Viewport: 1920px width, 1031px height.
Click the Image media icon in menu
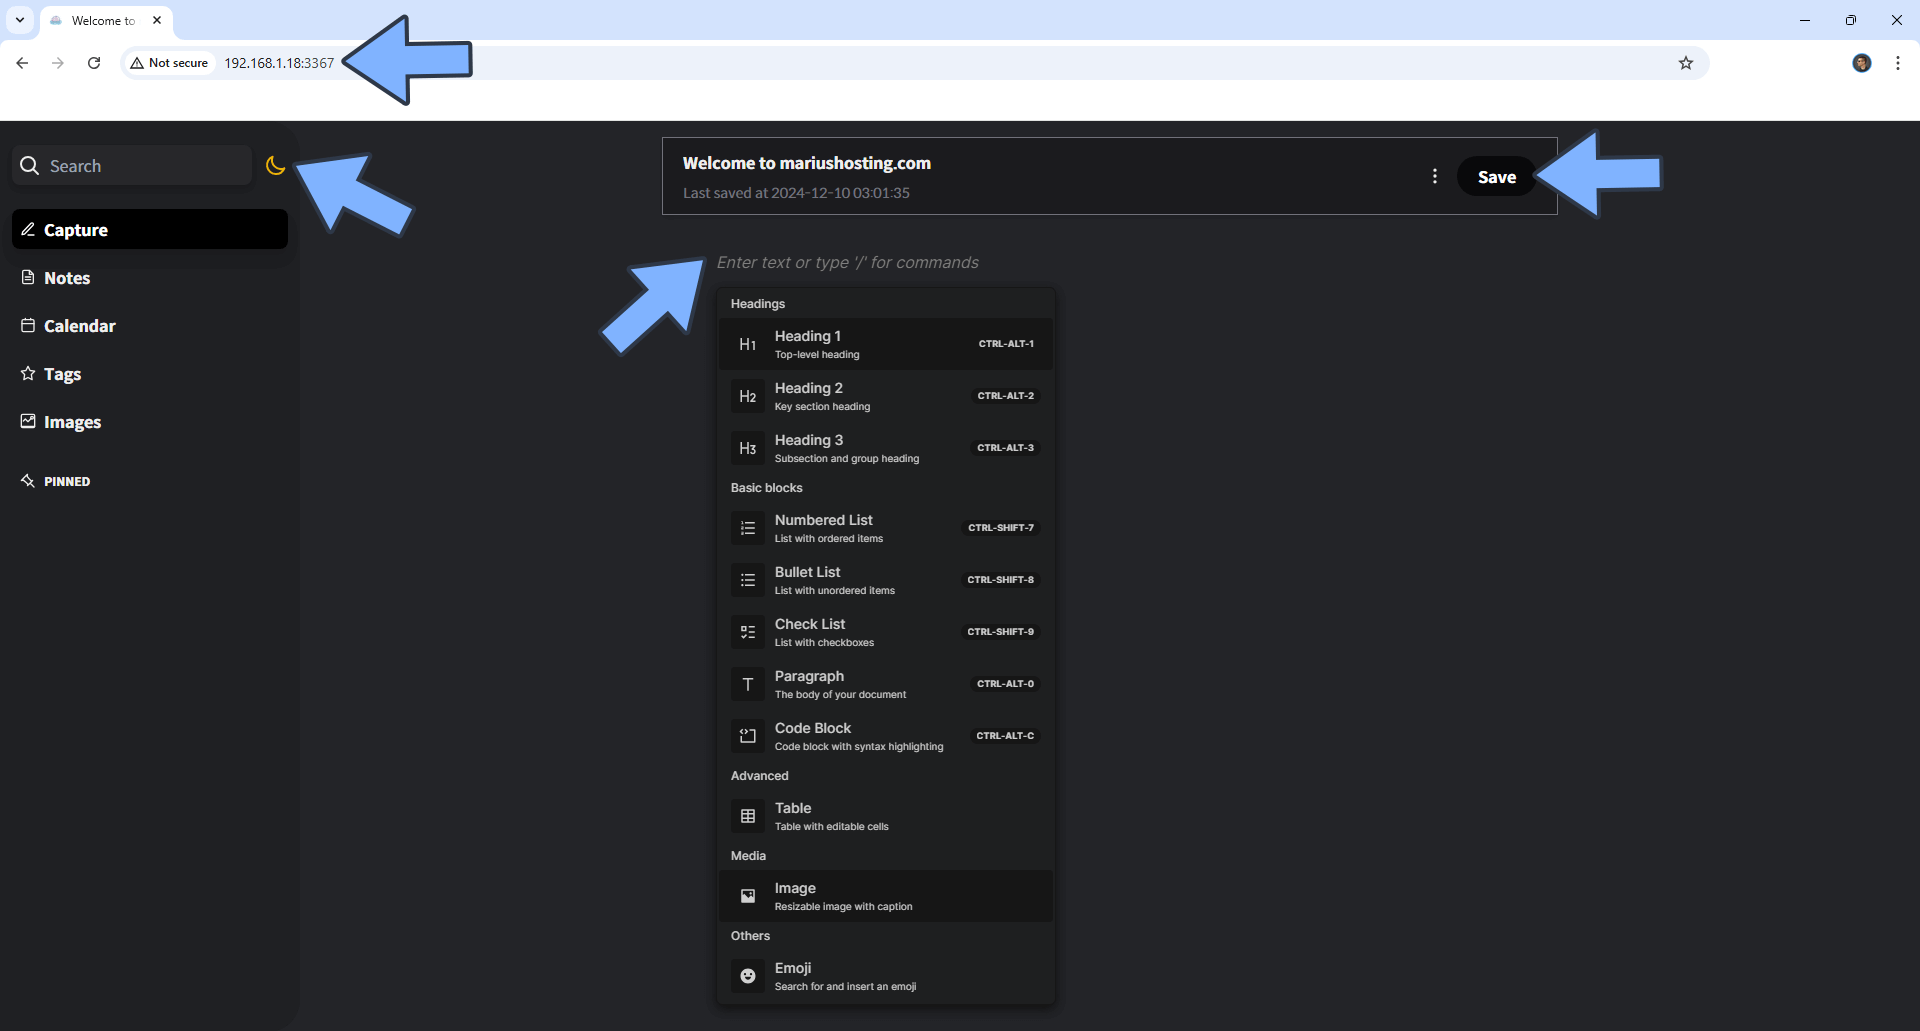pos(748,896)
